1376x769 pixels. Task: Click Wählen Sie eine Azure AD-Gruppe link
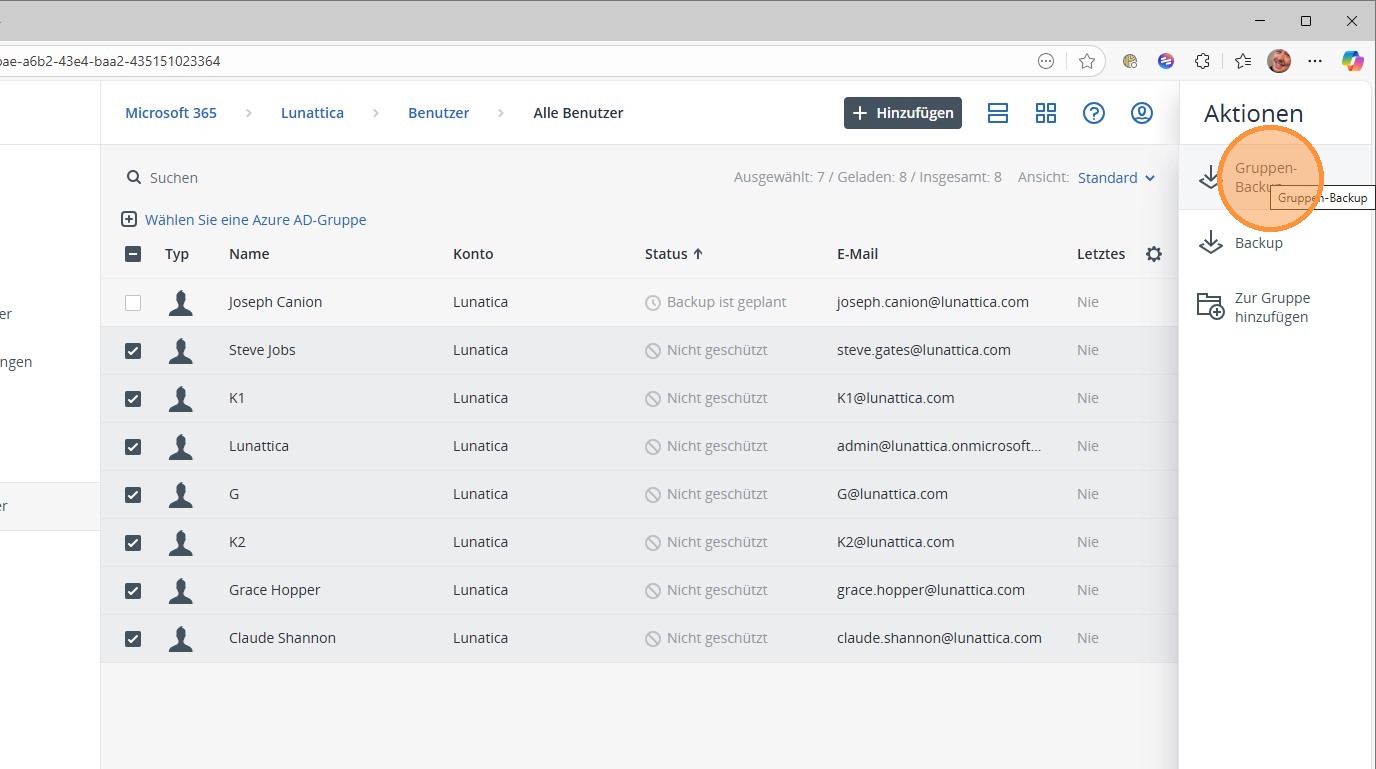(x=256, y=220)
